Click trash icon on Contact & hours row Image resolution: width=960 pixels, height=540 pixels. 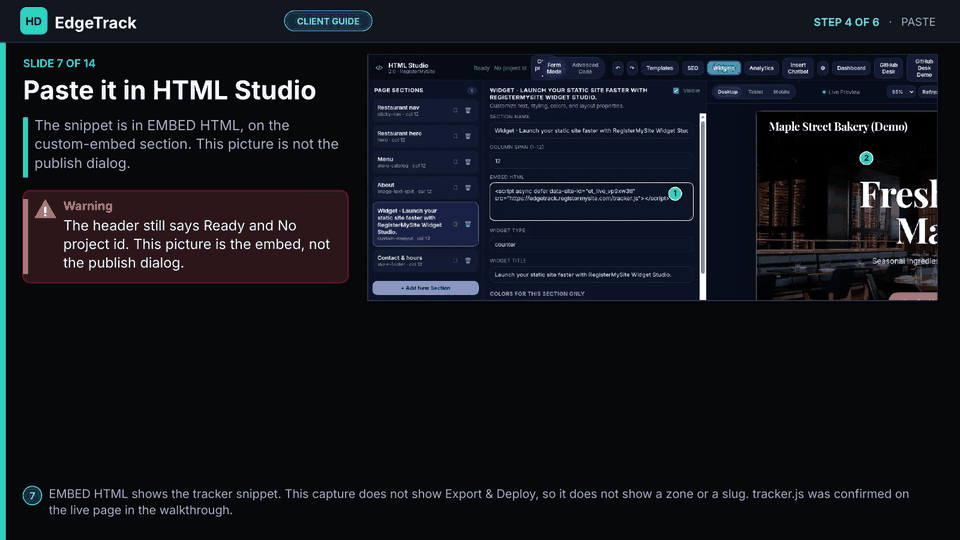pos(468,261)
